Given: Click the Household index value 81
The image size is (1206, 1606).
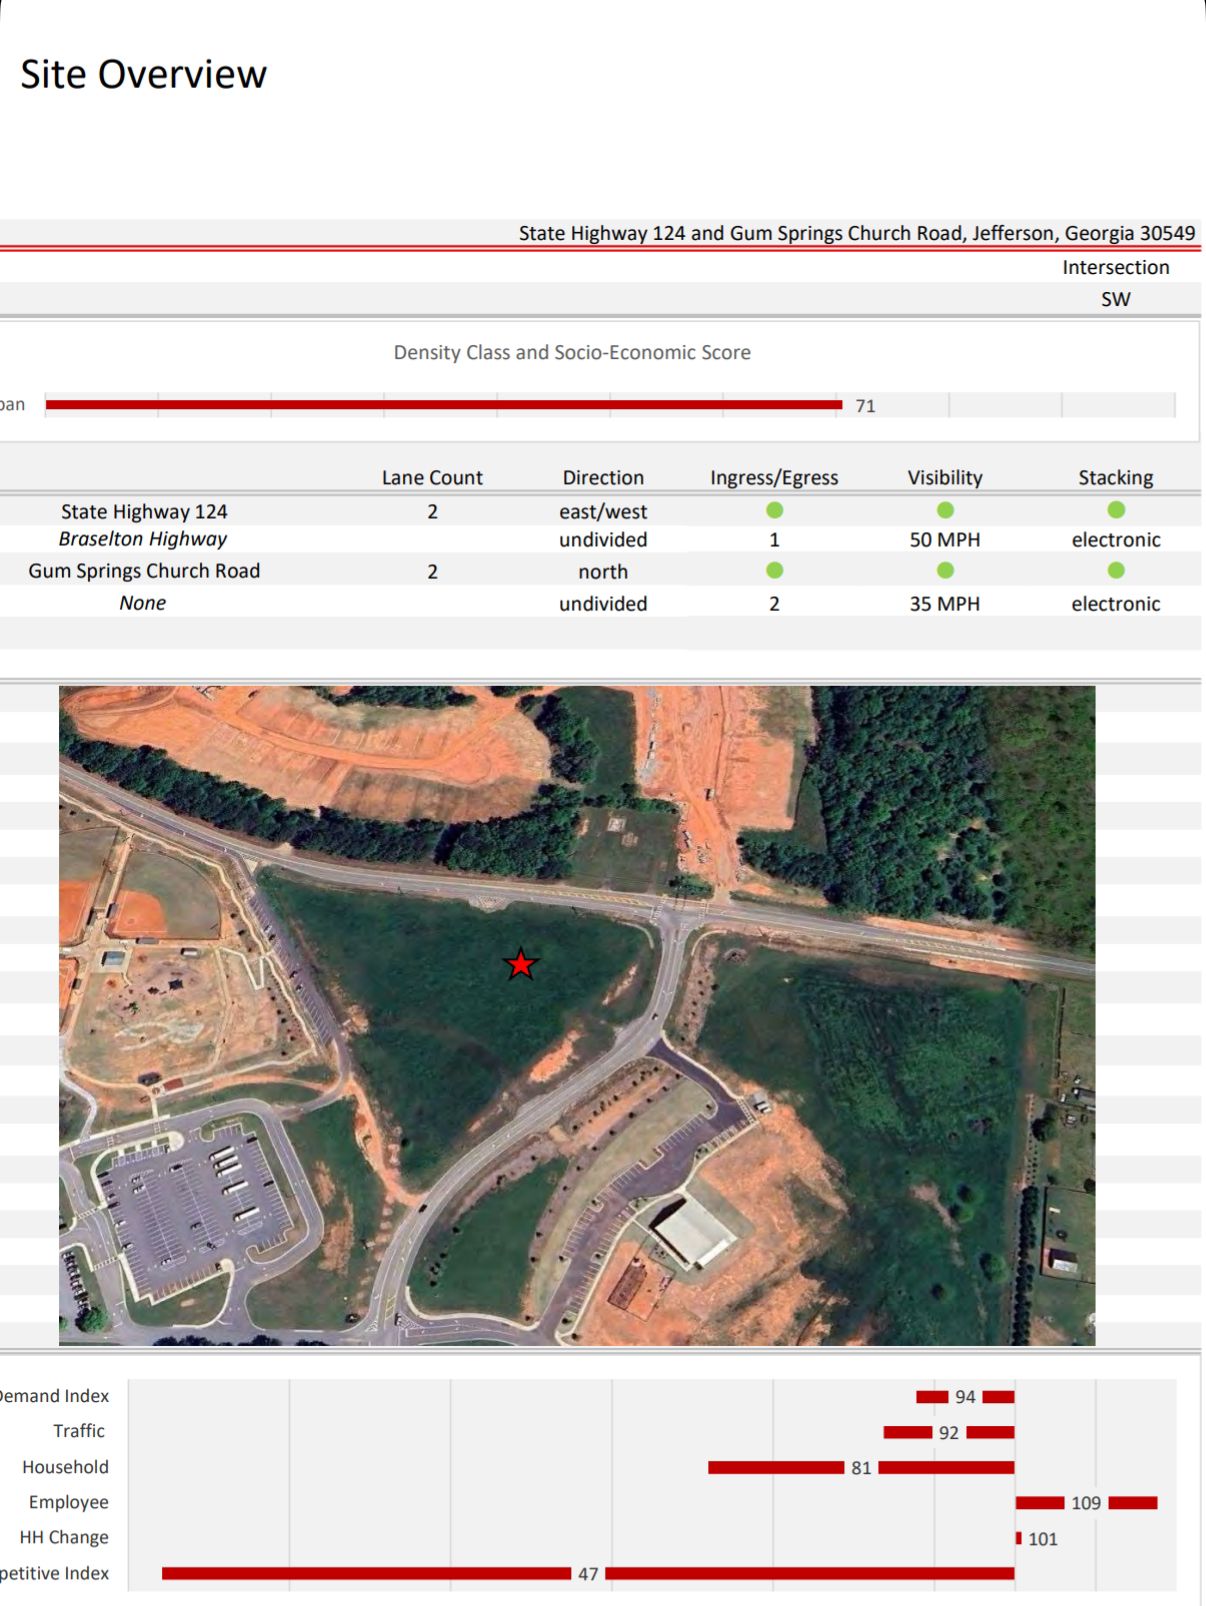Looking at the screenshot, I should 861,1468.
